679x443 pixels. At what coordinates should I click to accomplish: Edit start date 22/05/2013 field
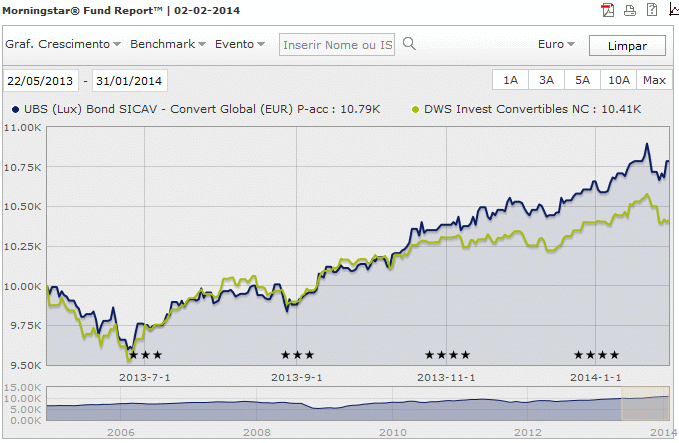(x=40, y=81)
